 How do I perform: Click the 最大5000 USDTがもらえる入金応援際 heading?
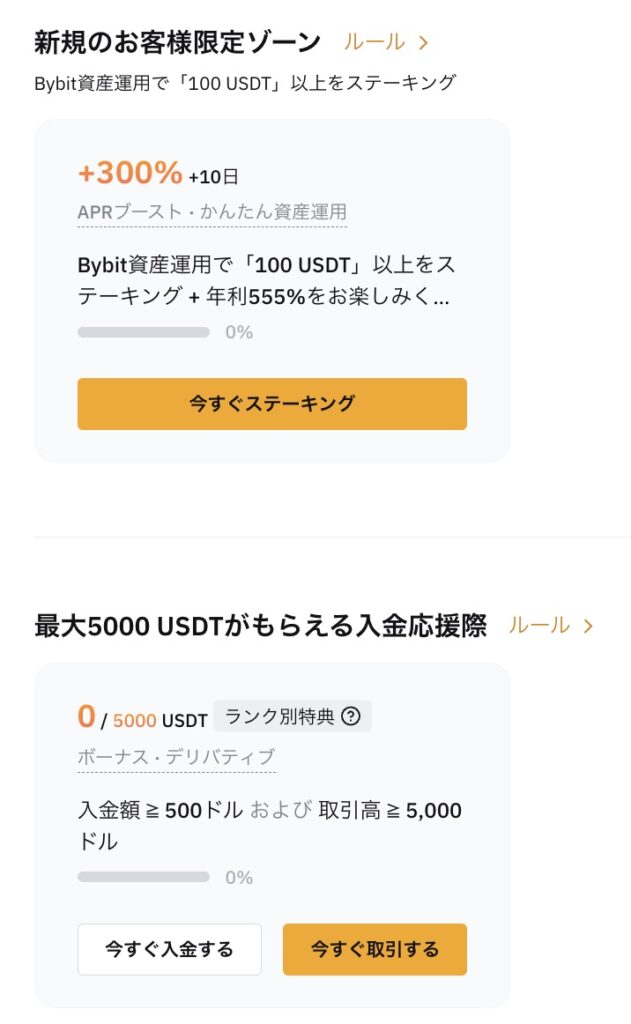pos(260,626)
